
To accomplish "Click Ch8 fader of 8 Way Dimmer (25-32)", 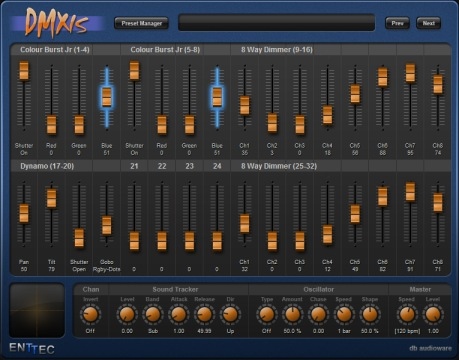I will pos(438,202).
